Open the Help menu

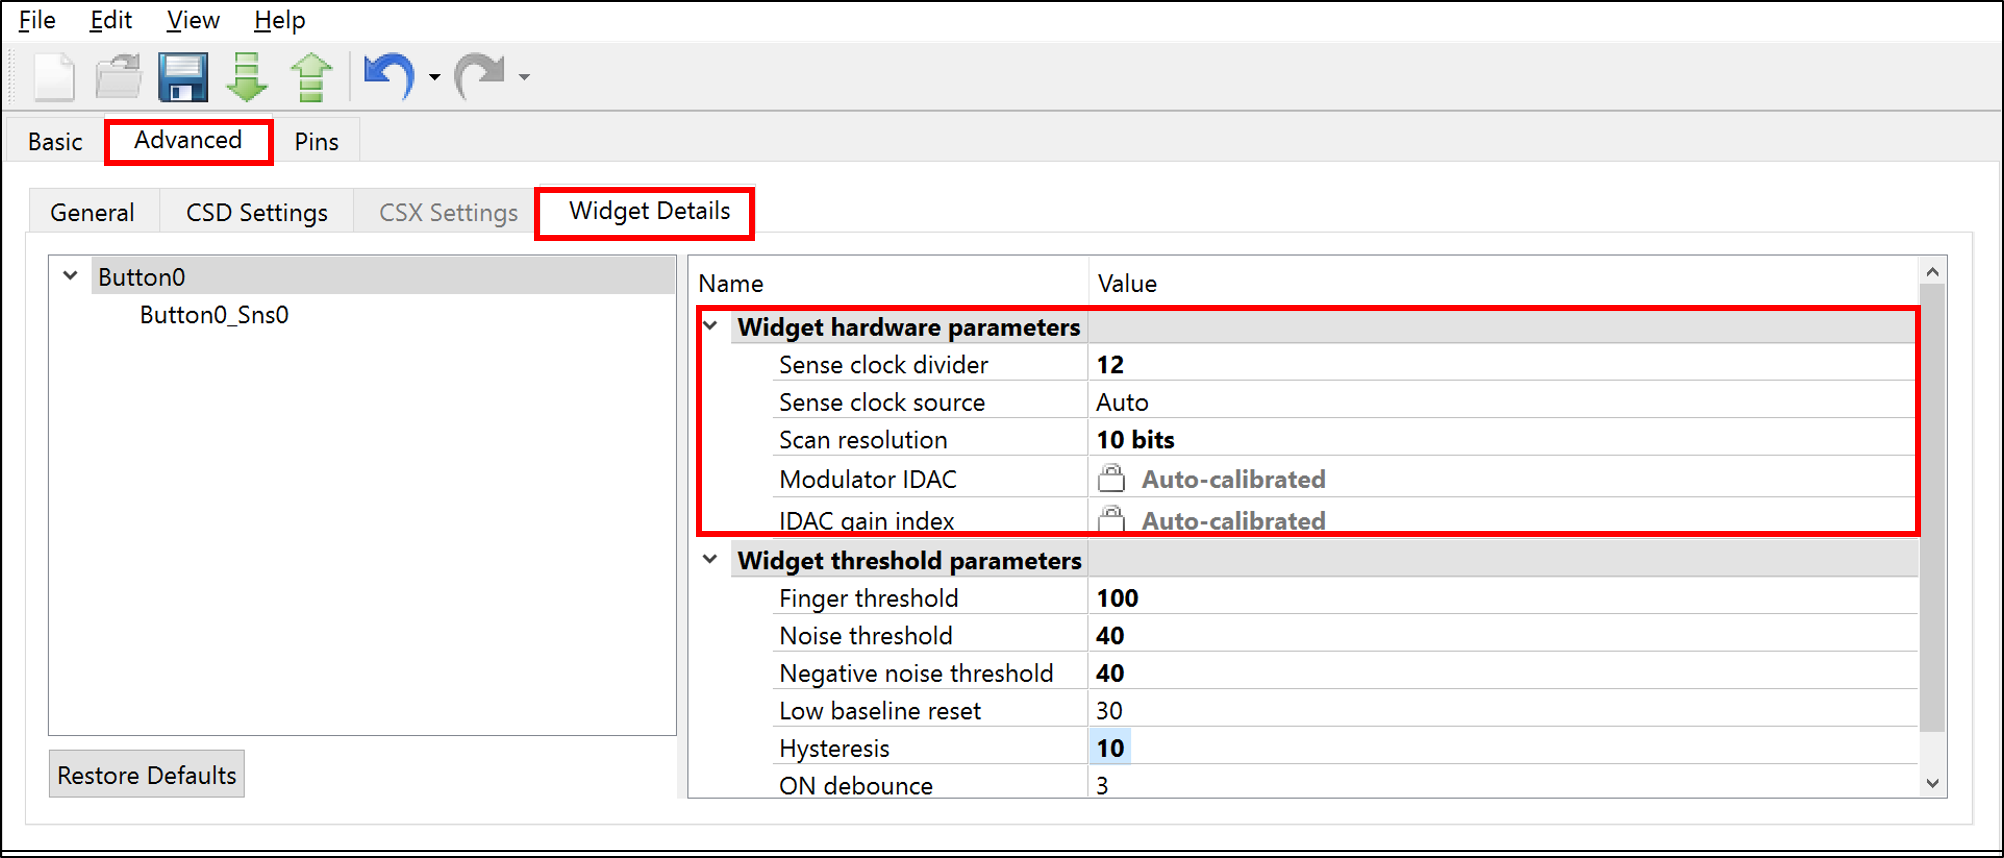[279, 20]
